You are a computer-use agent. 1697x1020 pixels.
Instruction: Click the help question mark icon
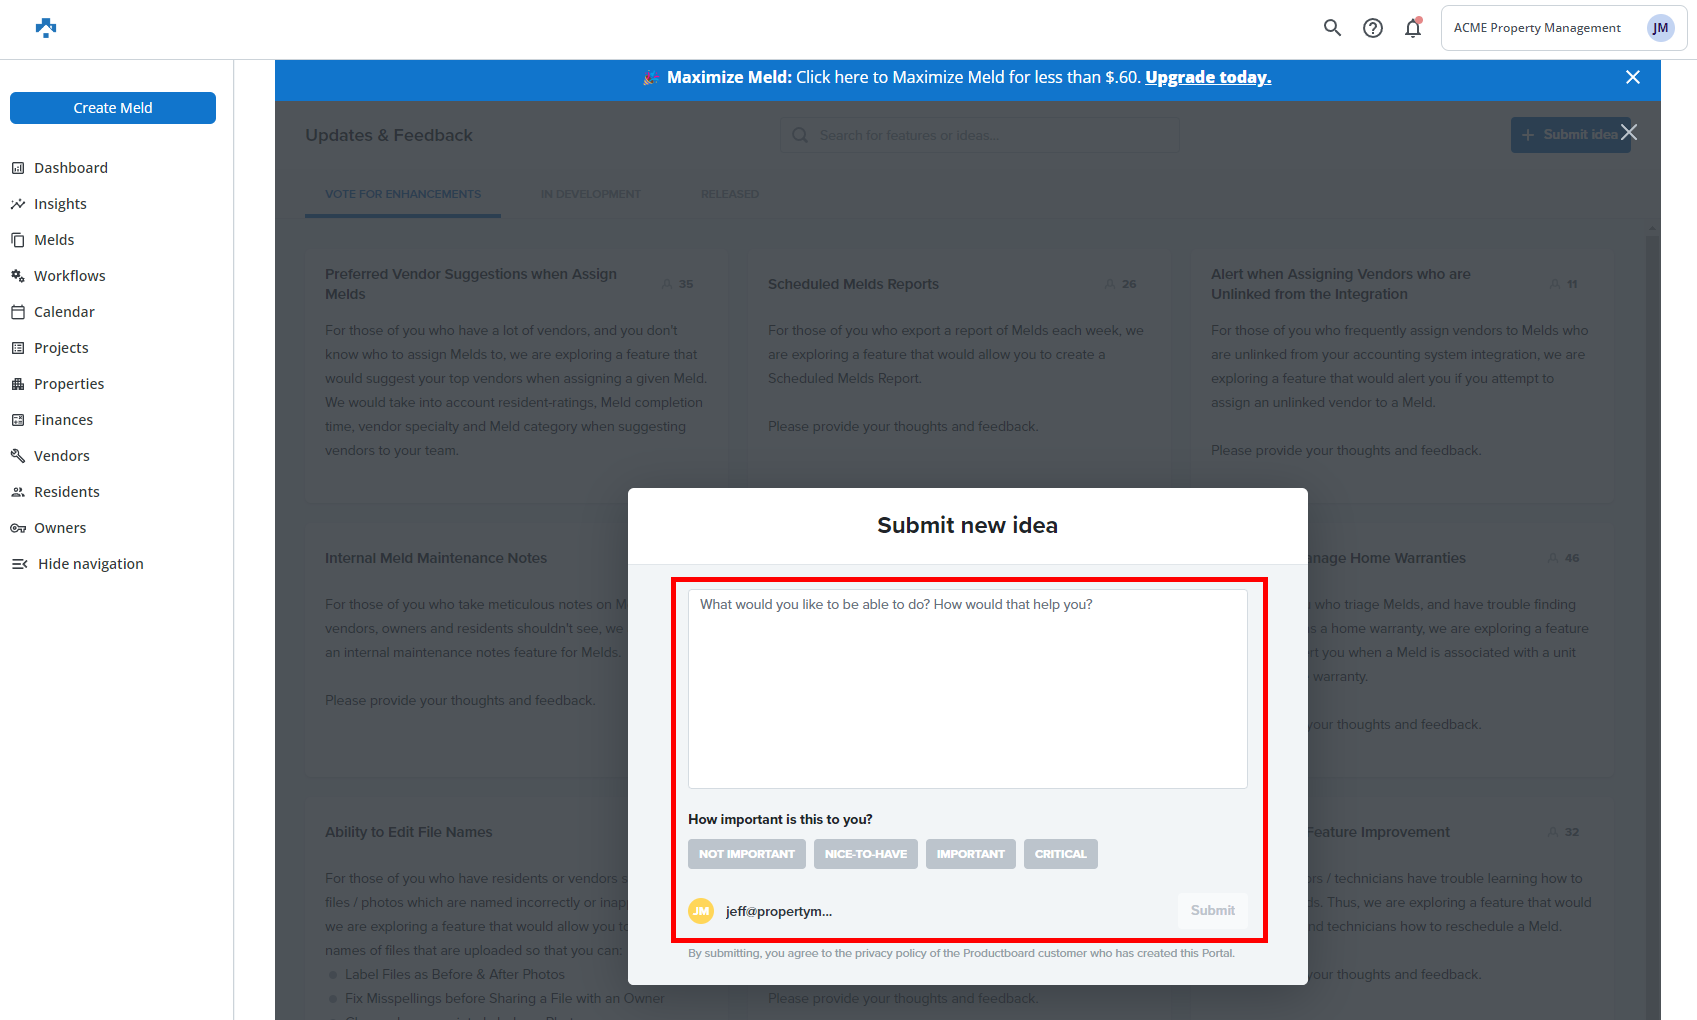pos(1372,27)
